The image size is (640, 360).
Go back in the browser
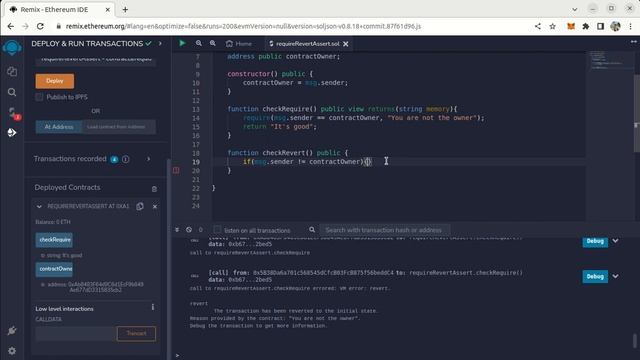pyautogui.click(x=11, y=26)
